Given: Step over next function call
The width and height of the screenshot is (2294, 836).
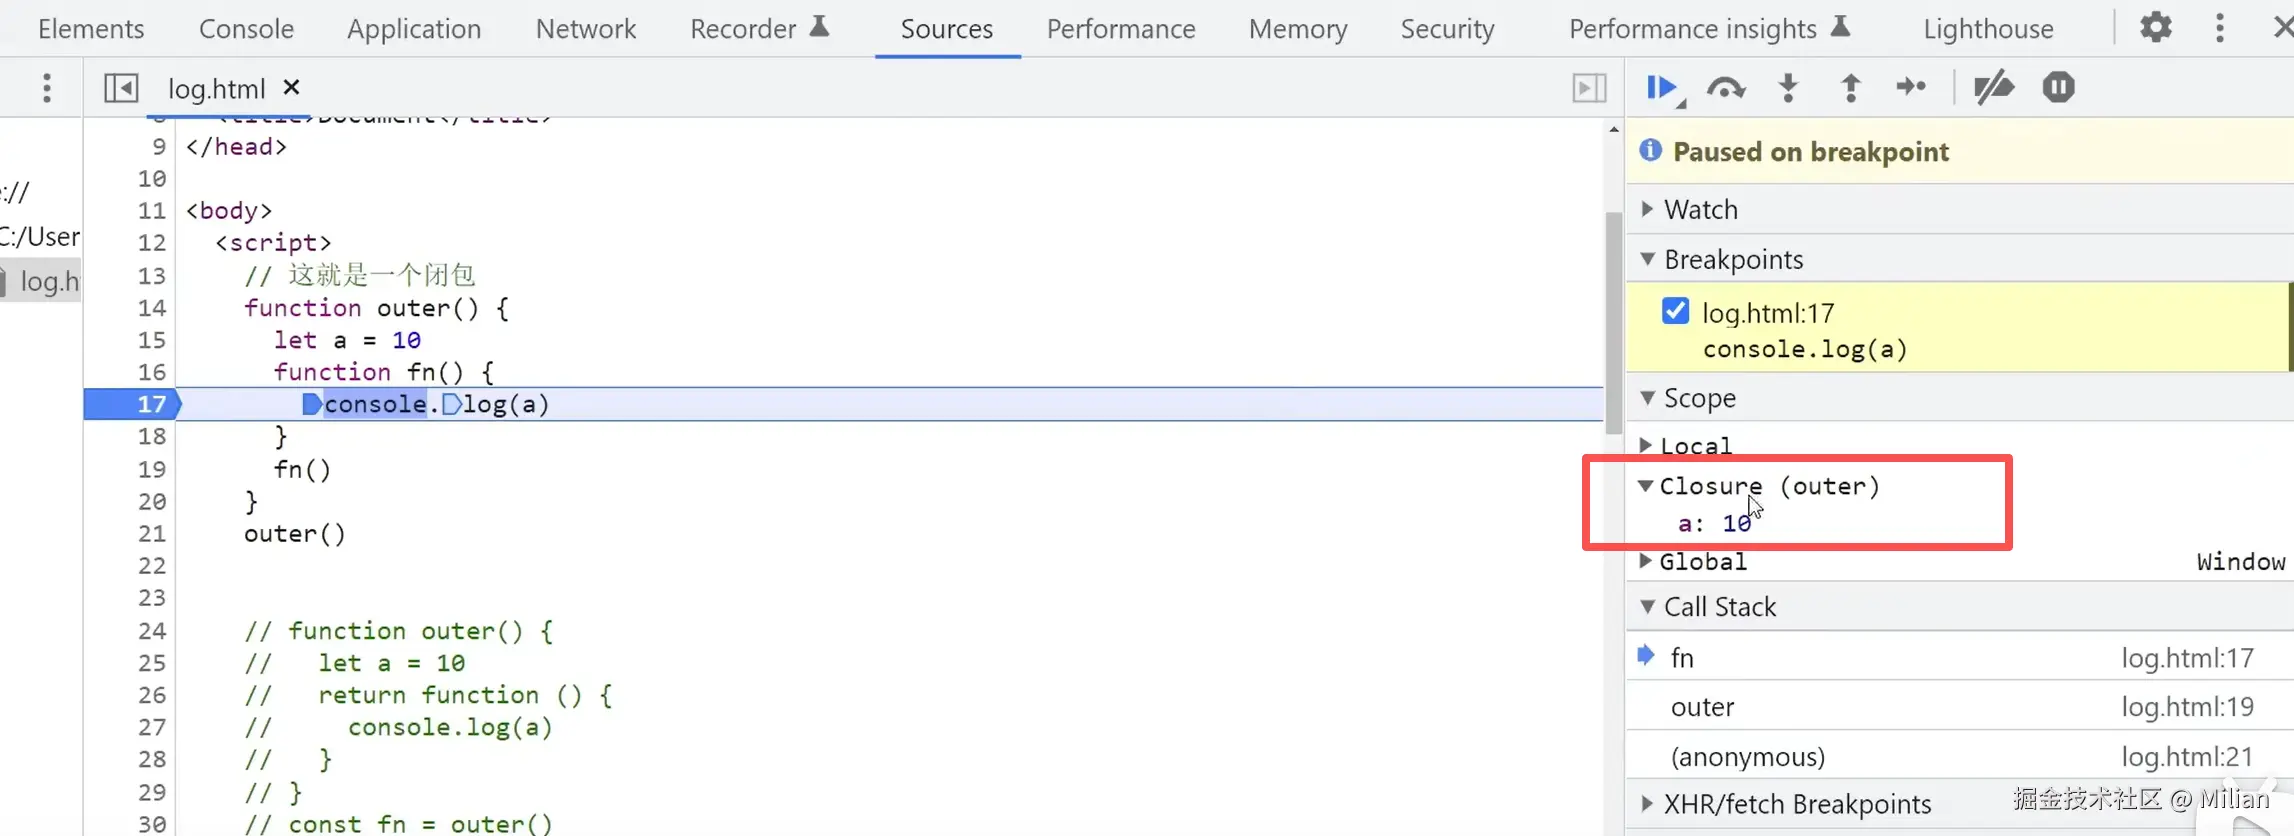Looking at the screenshot, I should point(1725,88).
